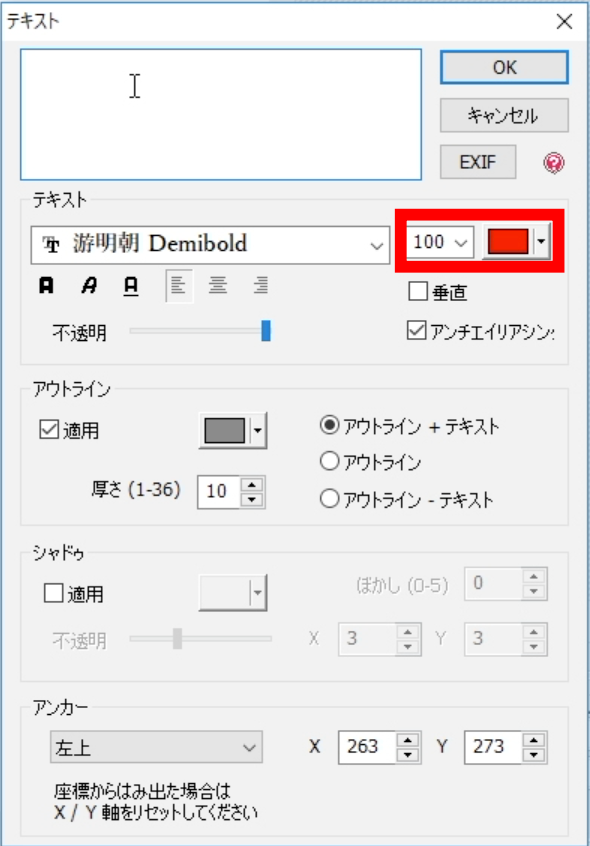
Task: Increase outline thickness with up arrow
Action: pyautogui.click(x=252, y=483)
